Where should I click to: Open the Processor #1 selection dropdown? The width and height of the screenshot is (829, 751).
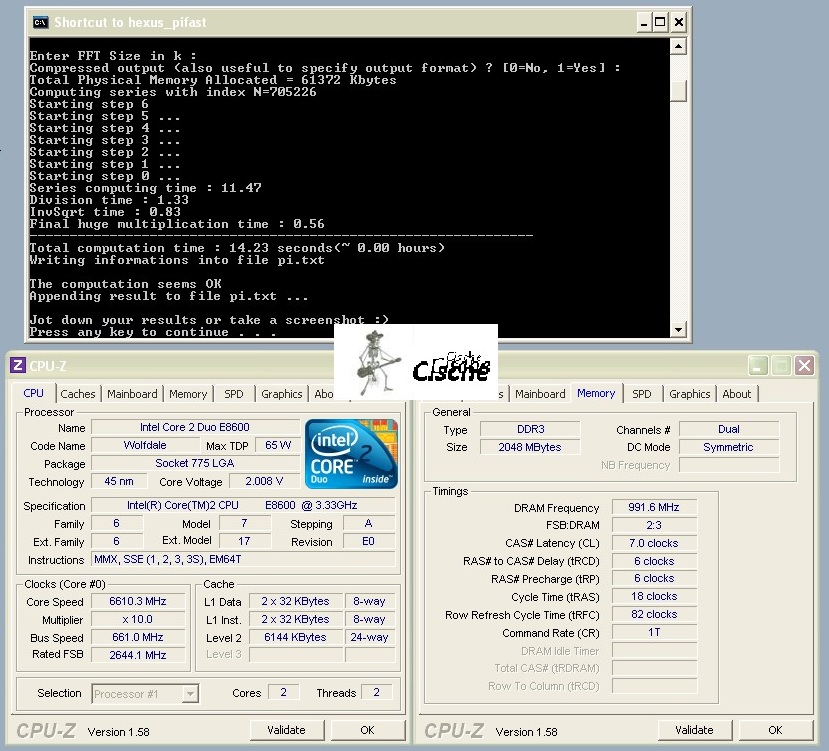coord(190,693)
